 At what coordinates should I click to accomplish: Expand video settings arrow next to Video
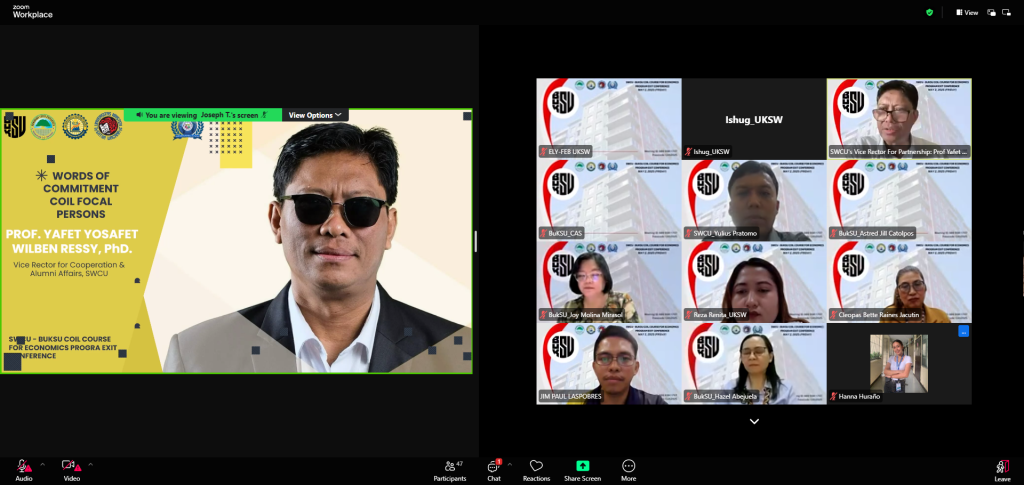[90, 464]
